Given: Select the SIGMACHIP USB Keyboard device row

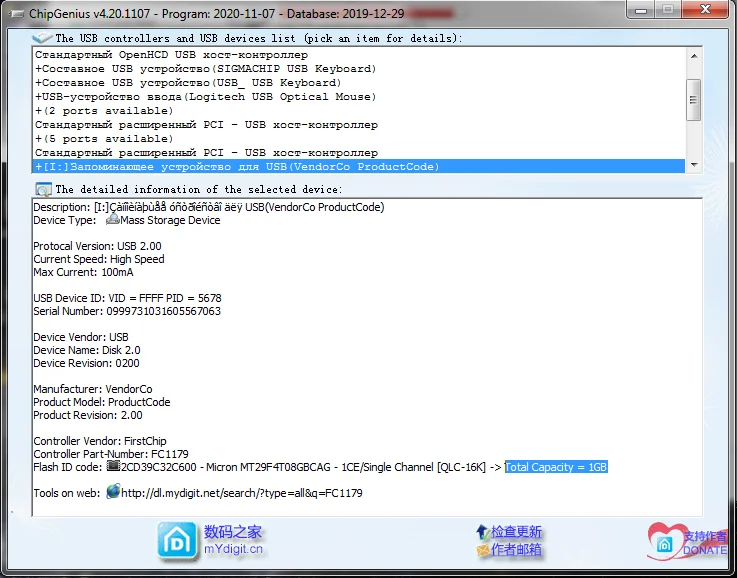Looking at the screenshot, I should (x=359, y=69).
